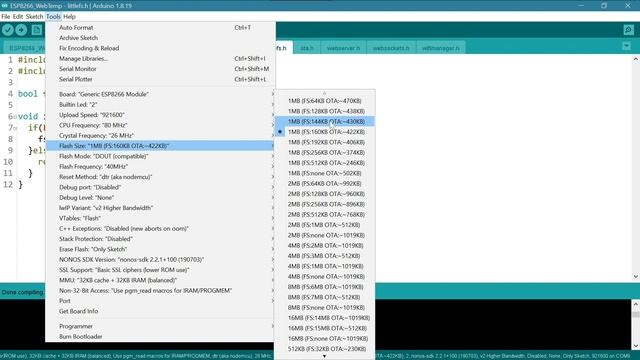Switch to the ota.h tab
The width and height of the screenshot is (640, 360).
307,48
